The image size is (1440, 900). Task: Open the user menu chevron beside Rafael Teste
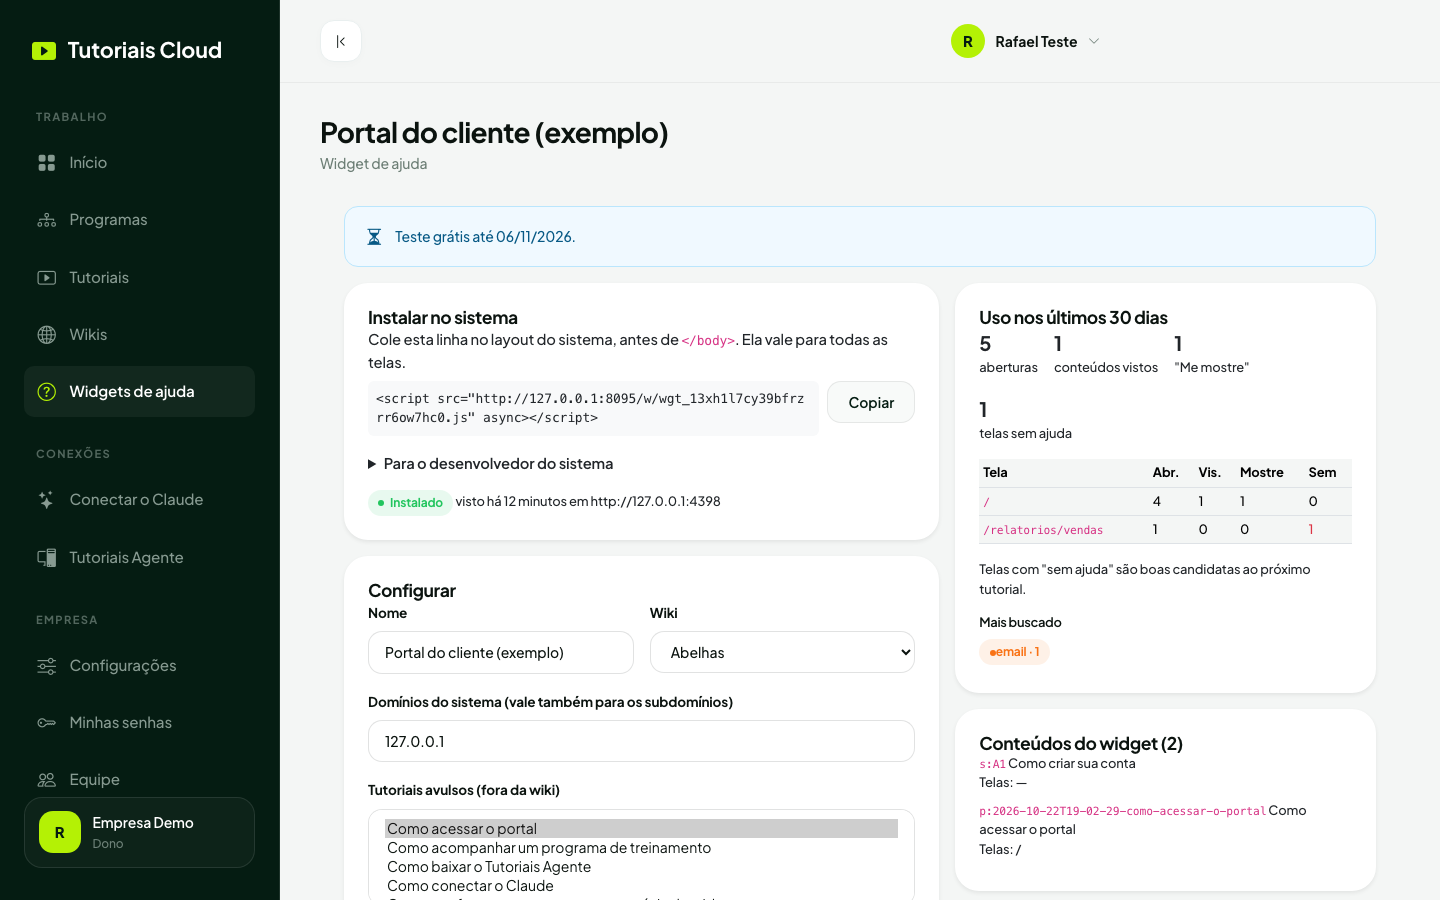pyautogui.click(x=1094, y=41)
